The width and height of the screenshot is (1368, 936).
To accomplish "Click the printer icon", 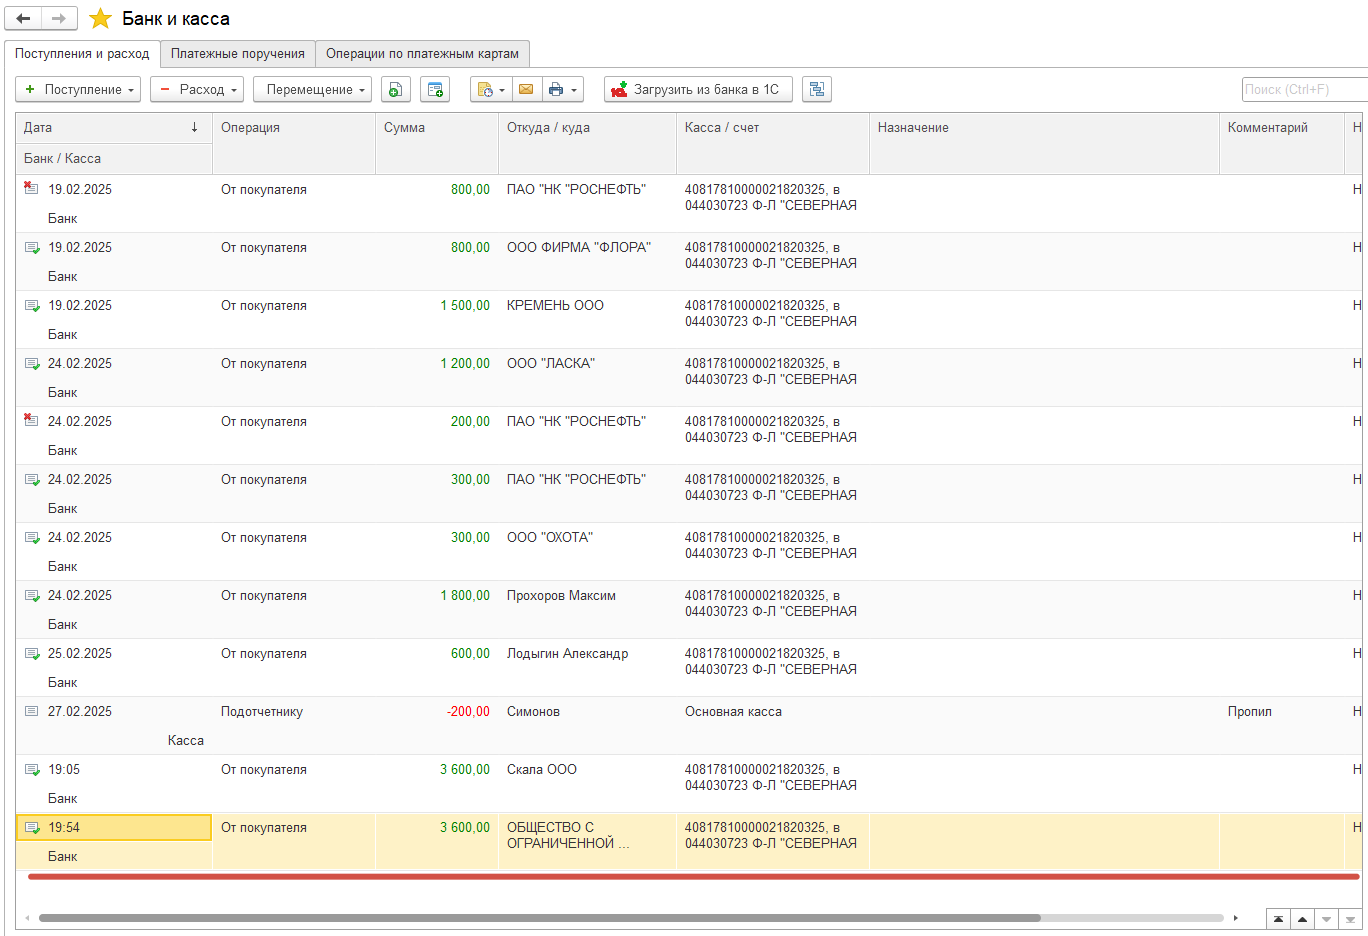I will 556,89.
